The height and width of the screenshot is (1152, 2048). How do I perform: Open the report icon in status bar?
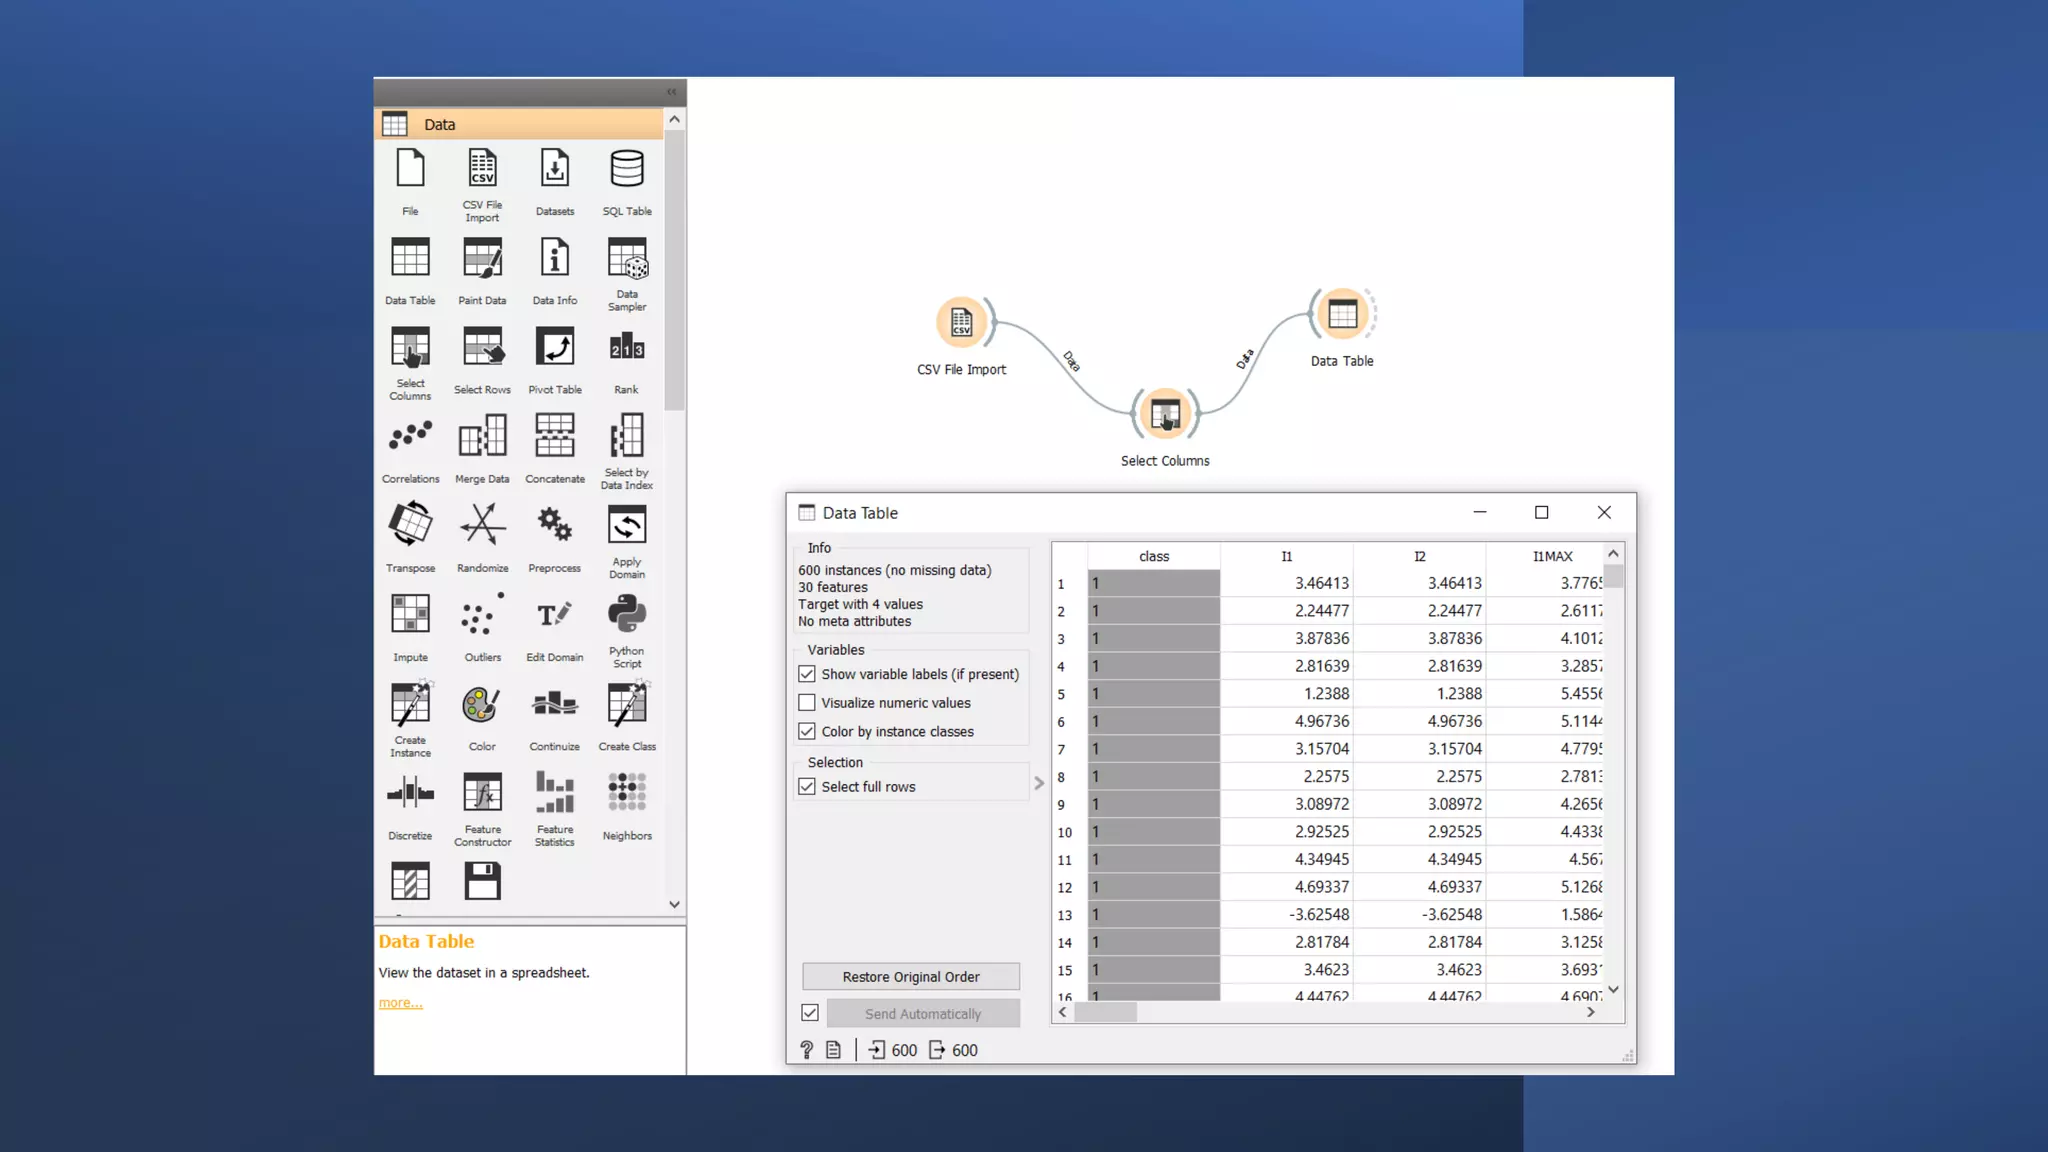833,1050
